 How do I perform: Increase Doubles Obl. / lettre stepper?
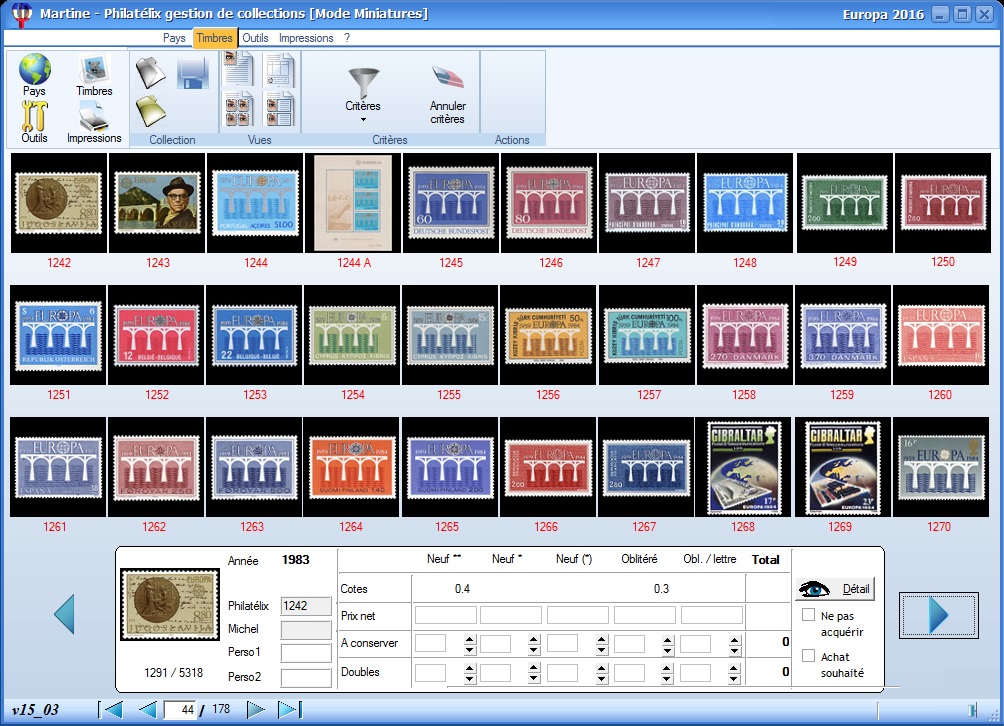735,668
